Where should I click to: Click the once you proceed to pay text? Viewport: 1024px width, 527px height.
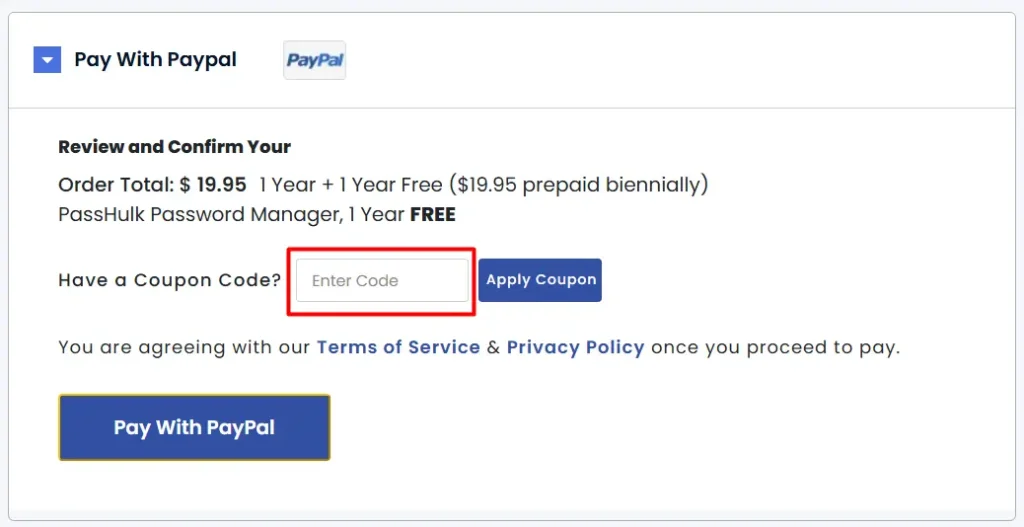coord(775,347)
